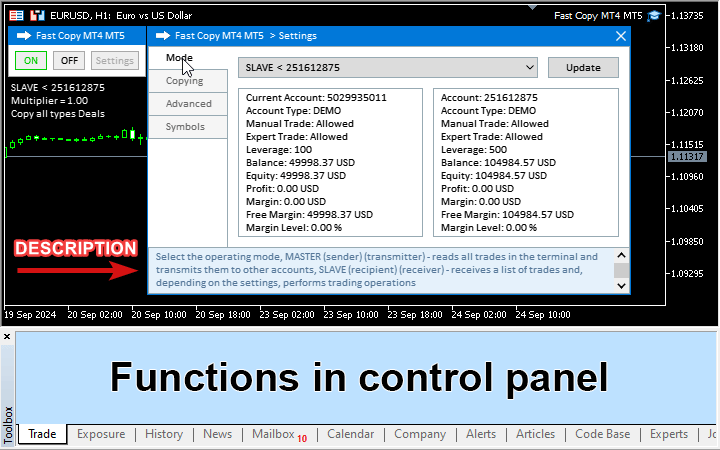Turn the copier ON

(x=31, y=61)
